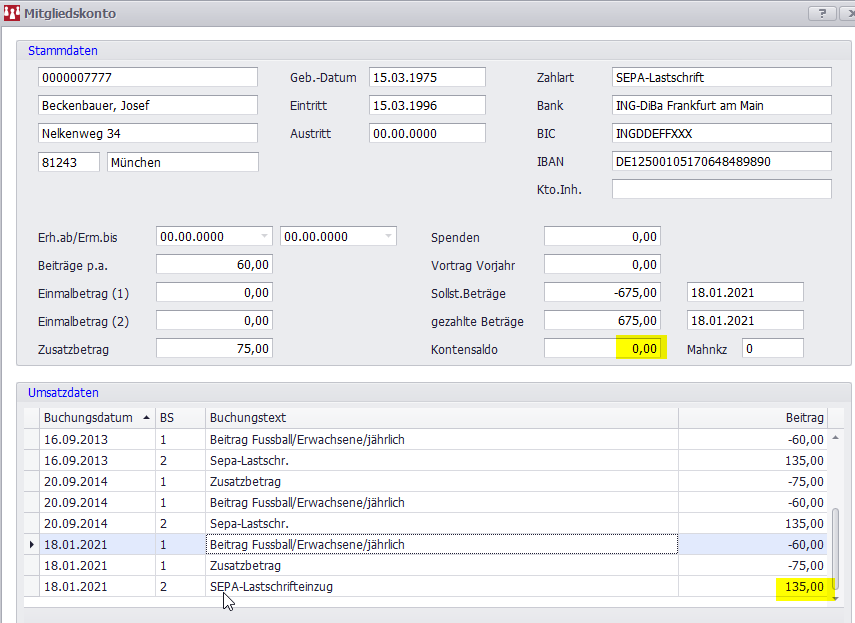855x623 pixels.
Task: Click the scroll up arrow in Umsatzdaten
Action: [837, 438]
